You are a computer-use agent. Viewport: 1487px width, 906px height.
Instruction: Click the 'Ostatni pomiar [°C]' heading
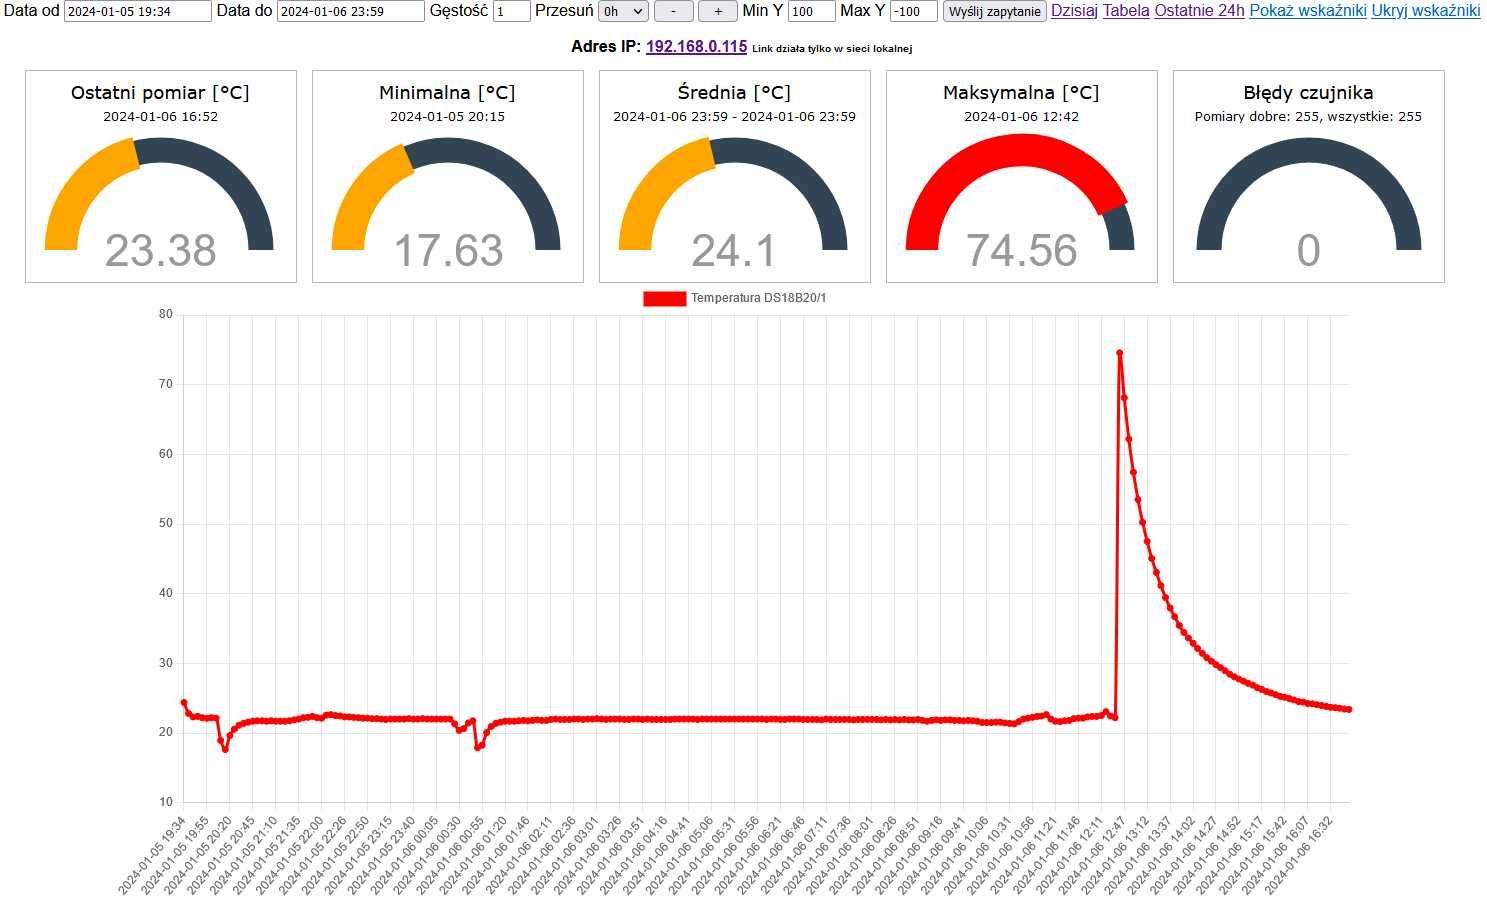tap(160, 92)
